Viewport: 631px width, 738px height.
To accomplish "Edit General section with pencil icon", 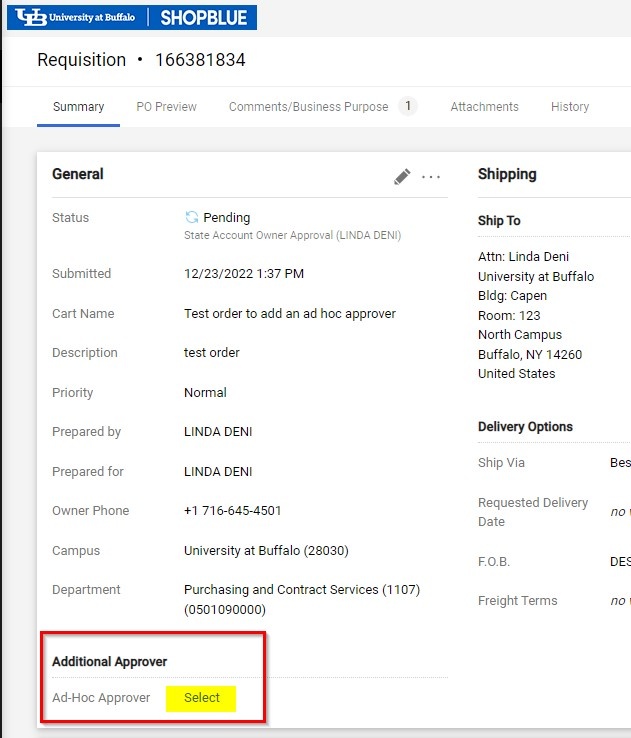I will 402,177.
